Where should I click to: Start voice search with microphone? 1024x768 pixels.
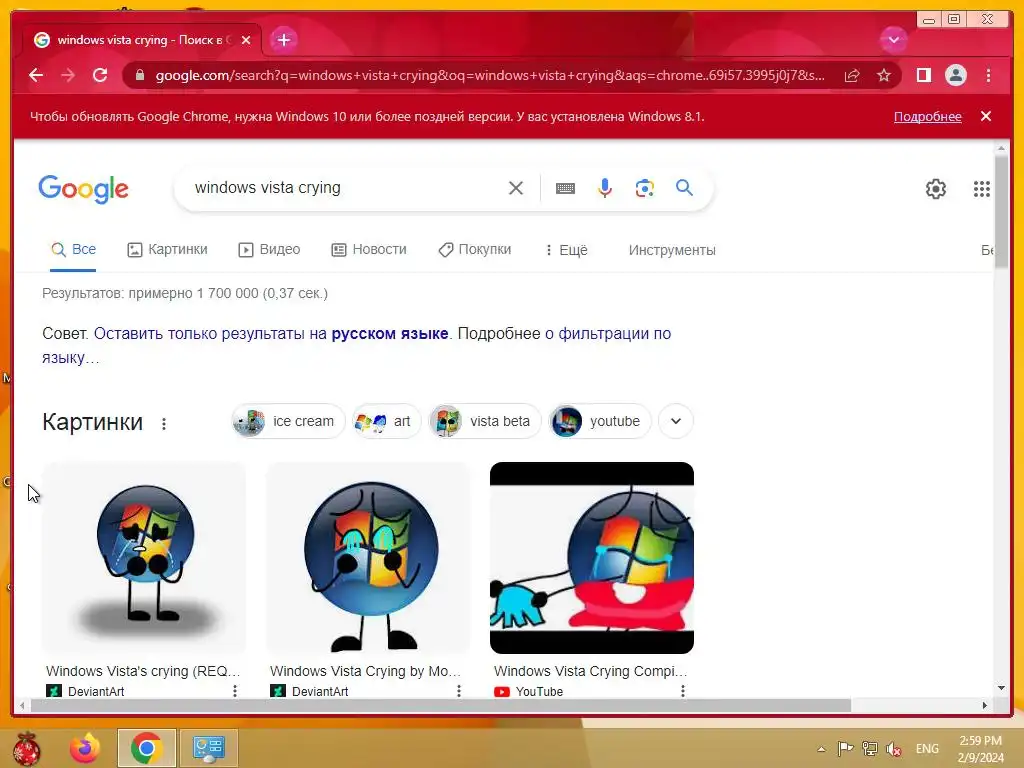point(605,188)
